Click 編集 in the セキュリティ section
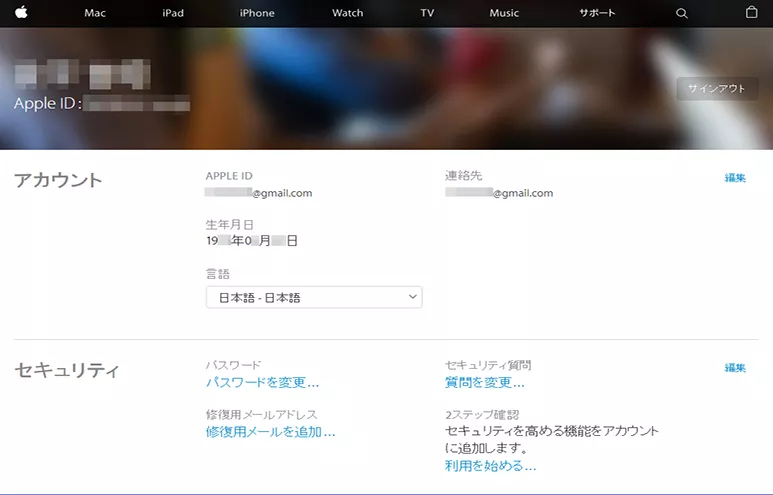 click(x=735, y=368)
